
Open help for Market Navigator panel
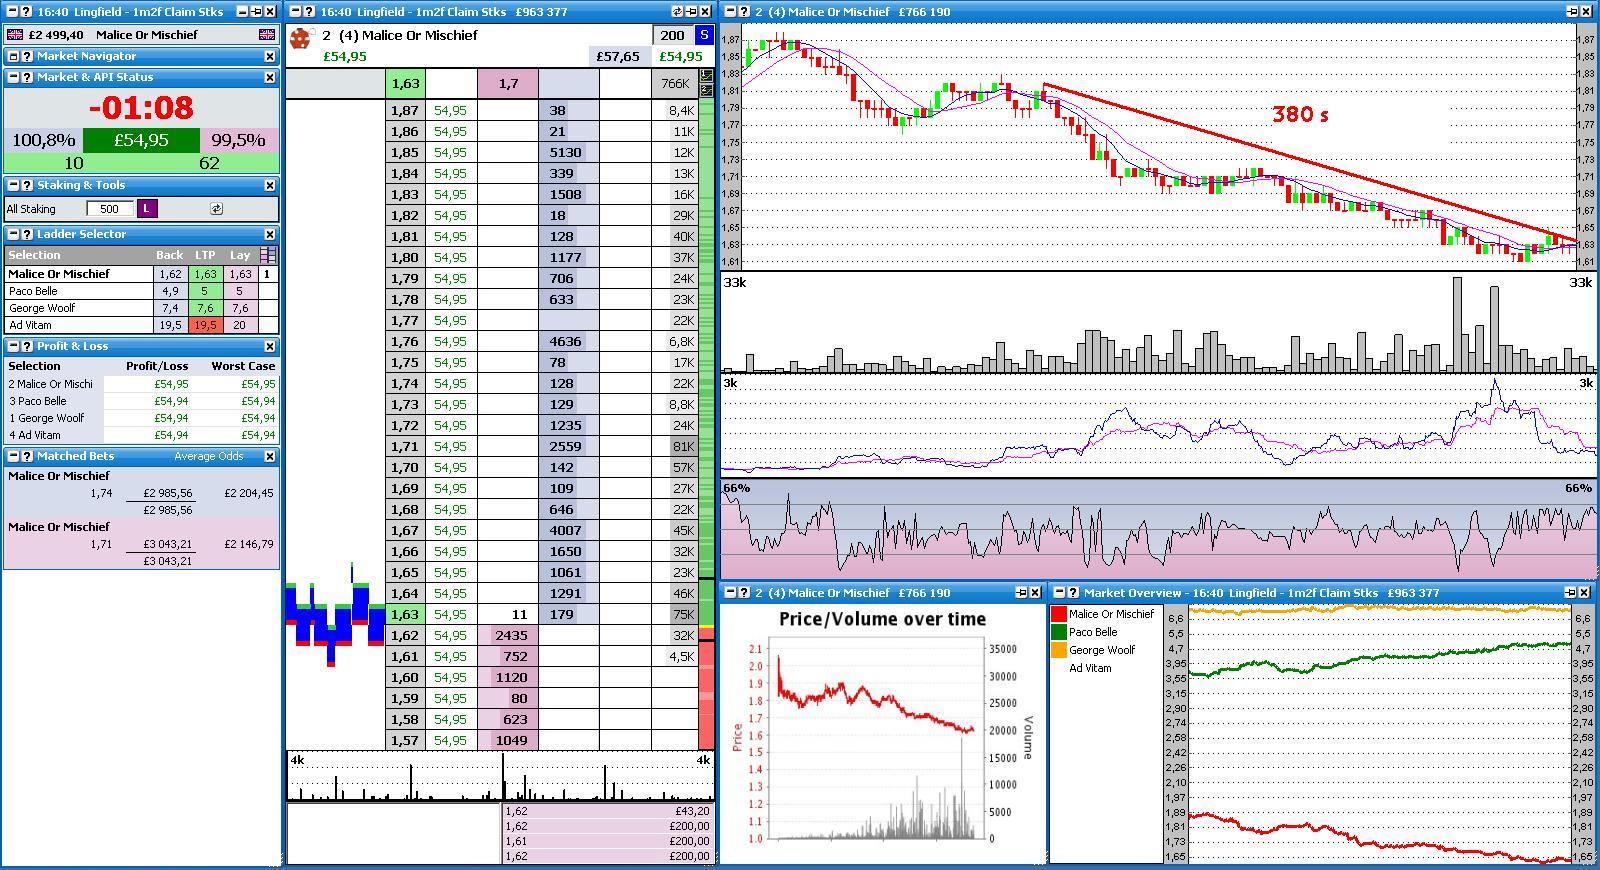point(27,56)
